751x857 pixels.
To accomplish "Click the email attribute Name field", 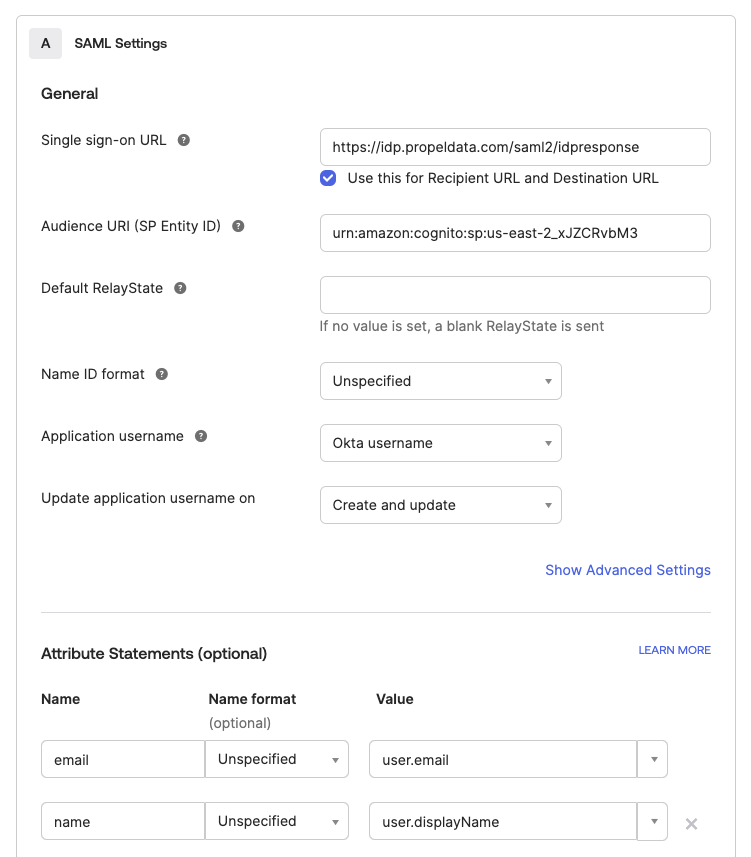I will [122, 759].
